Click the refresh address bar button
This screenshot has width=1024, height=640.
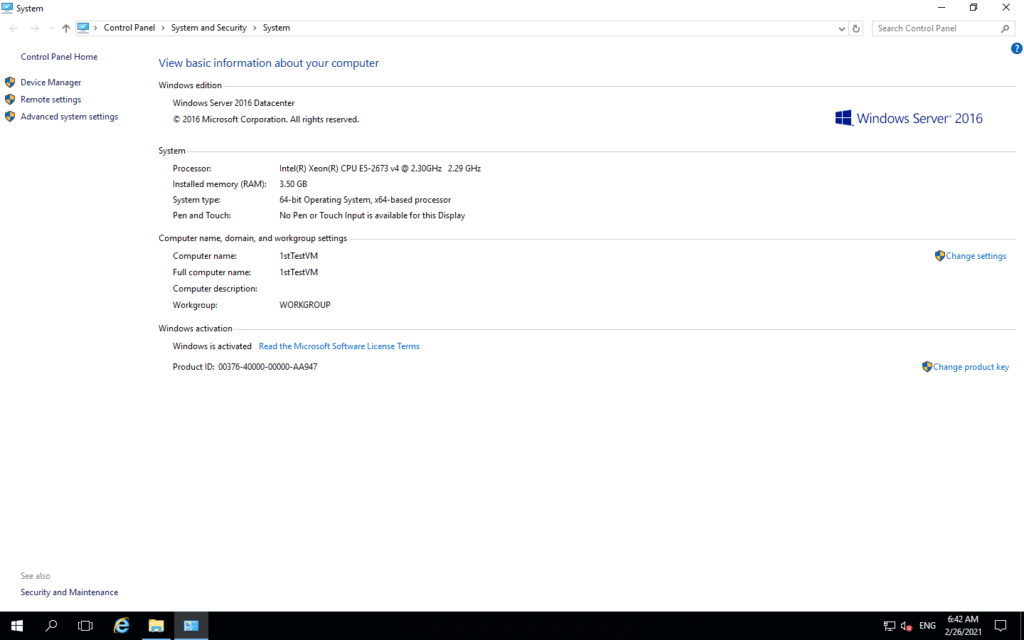[856, 28]
